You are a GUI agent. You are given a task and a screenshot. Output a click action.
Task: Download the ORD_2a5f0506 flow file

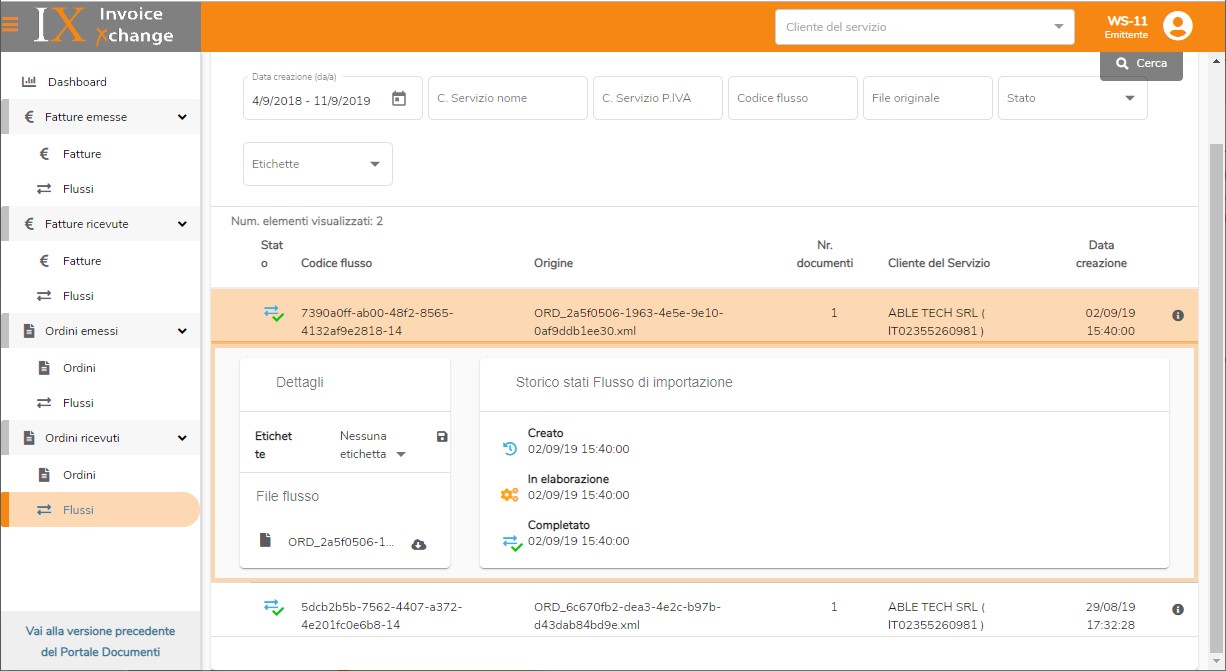[x=419, y=544]
